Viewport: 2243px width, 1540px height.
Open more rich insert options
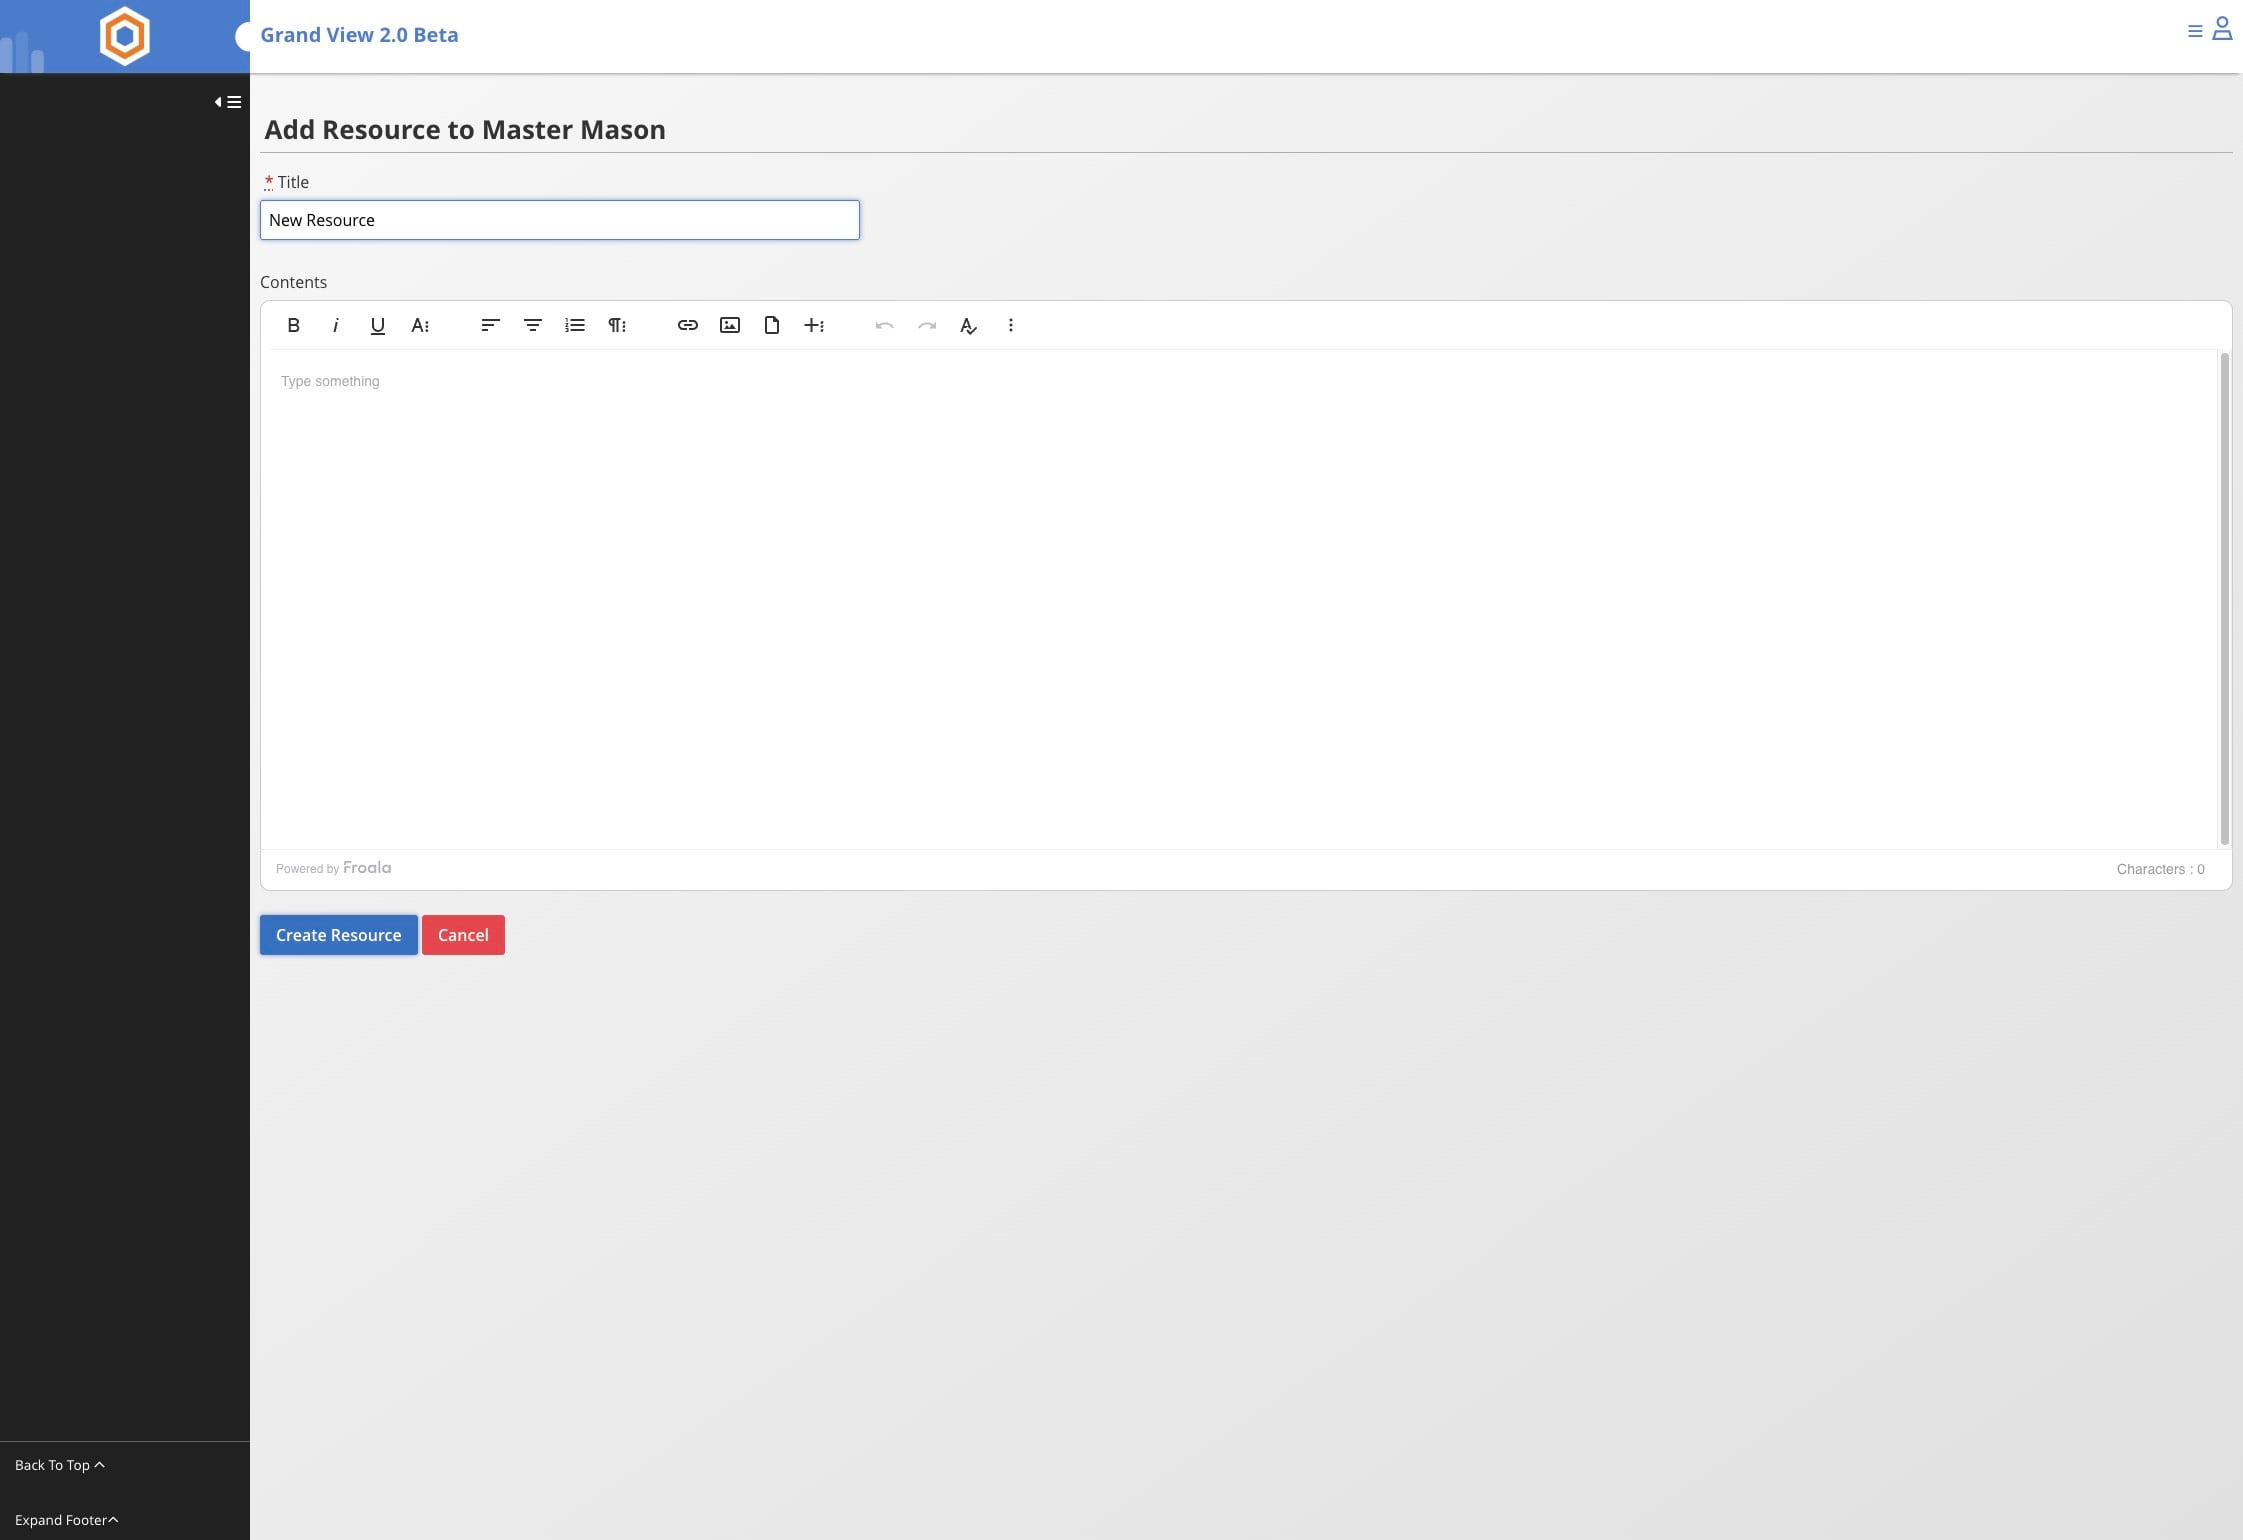click(x=814, y=325)
